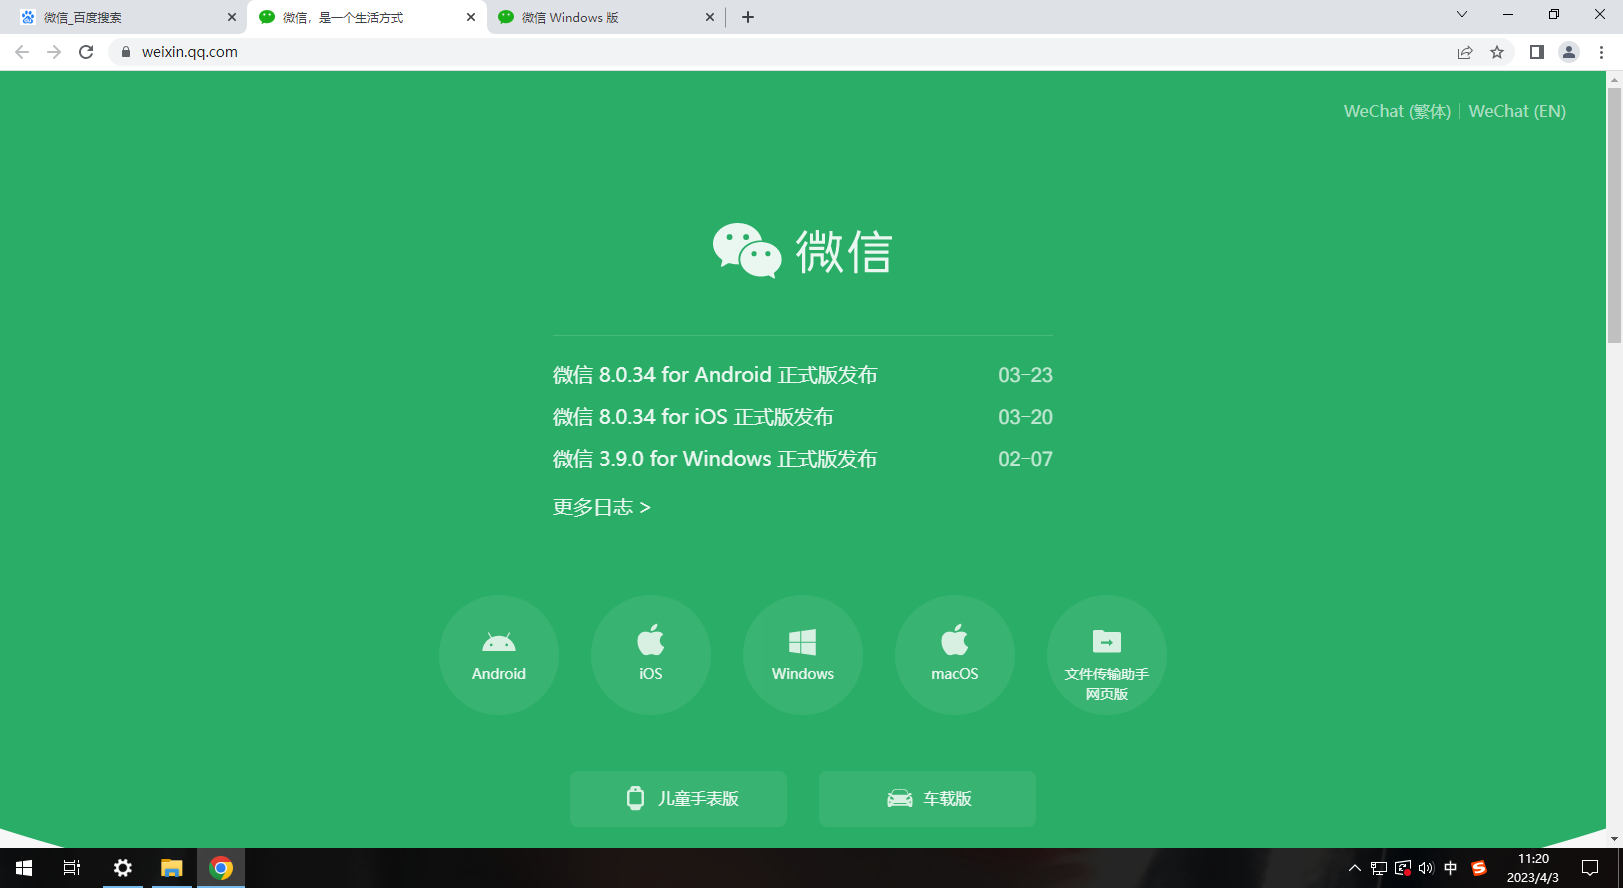Click the WeChat 微信 logo
The width and height of the screenshot is (1623, 888).
point(803,250)
